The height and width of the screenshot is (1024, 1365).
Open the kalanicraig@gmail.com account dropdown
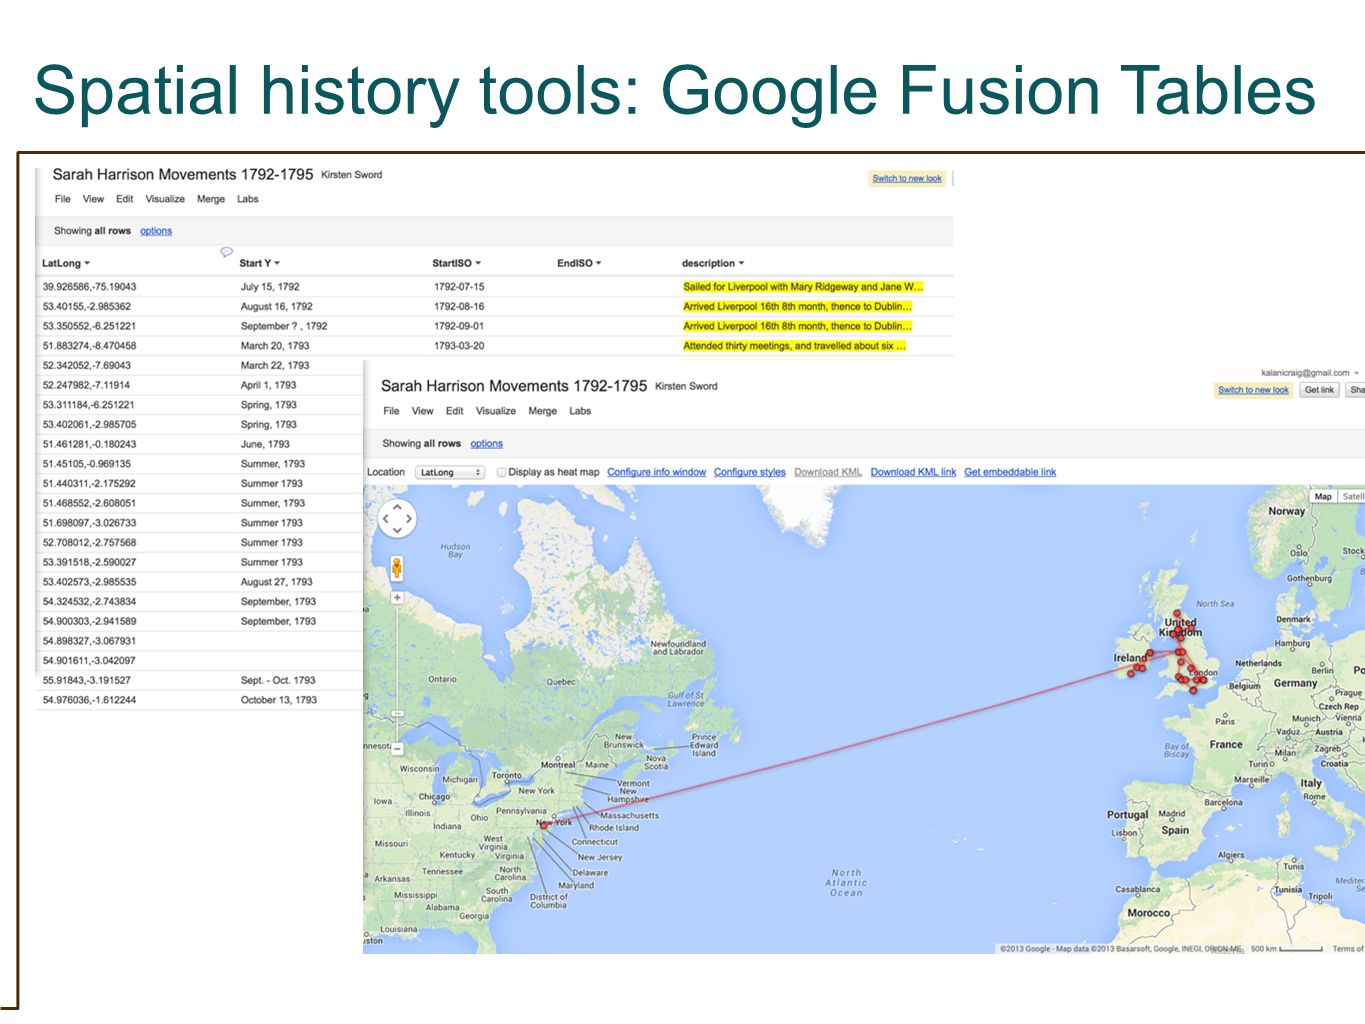pyautogui.click(x=1309, y=373)
